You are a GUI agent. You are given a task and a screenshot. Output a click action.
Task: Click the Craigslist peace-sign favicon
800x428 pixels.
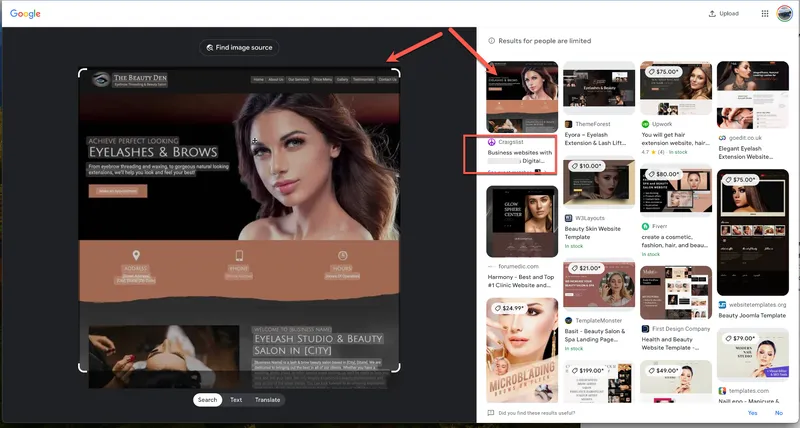(491, 142)
